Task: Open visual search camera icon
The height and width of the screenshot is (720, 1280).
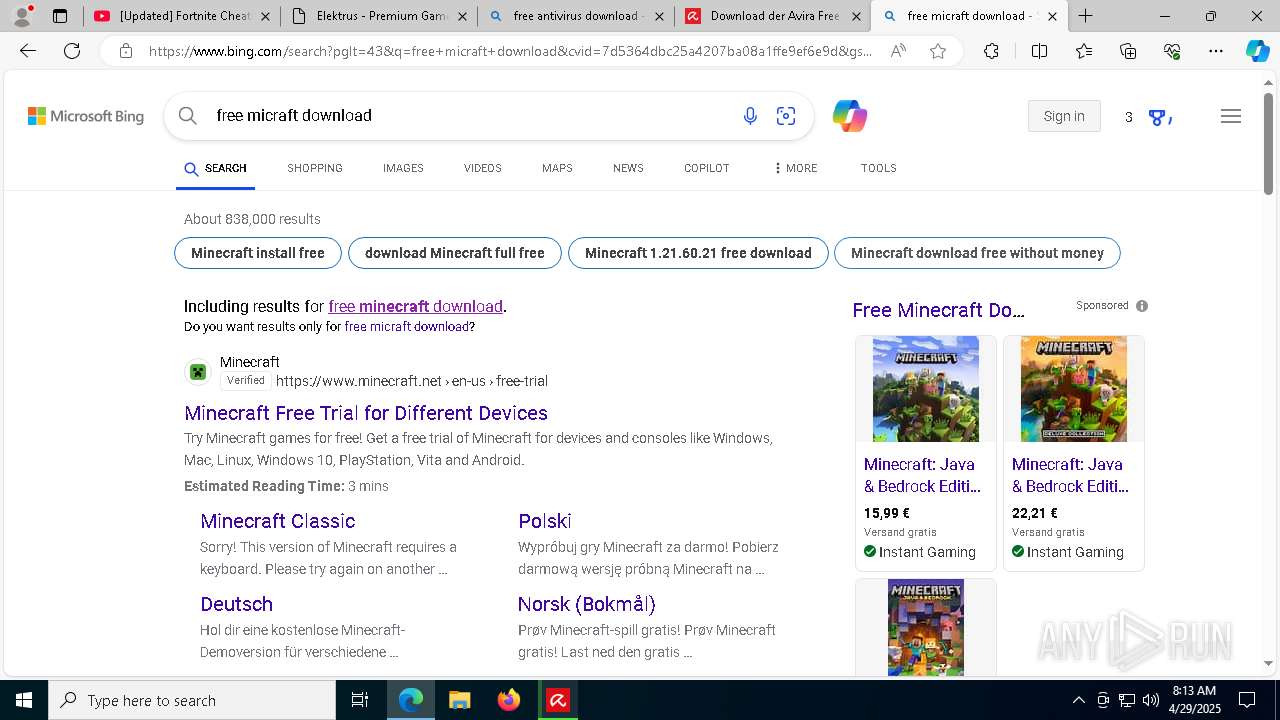Action: [786, 116]
